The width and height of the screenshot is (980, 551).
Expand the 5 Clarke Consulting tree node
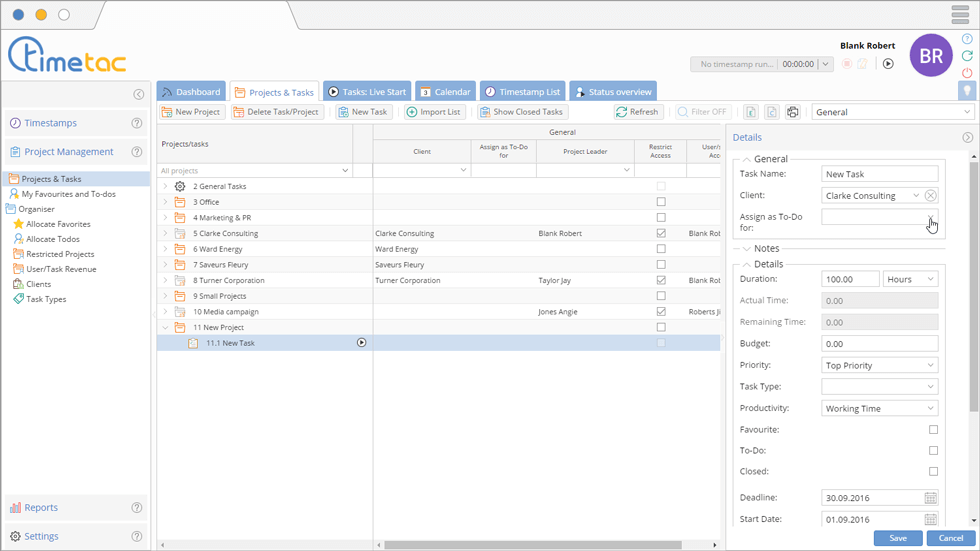coord(165,233)
